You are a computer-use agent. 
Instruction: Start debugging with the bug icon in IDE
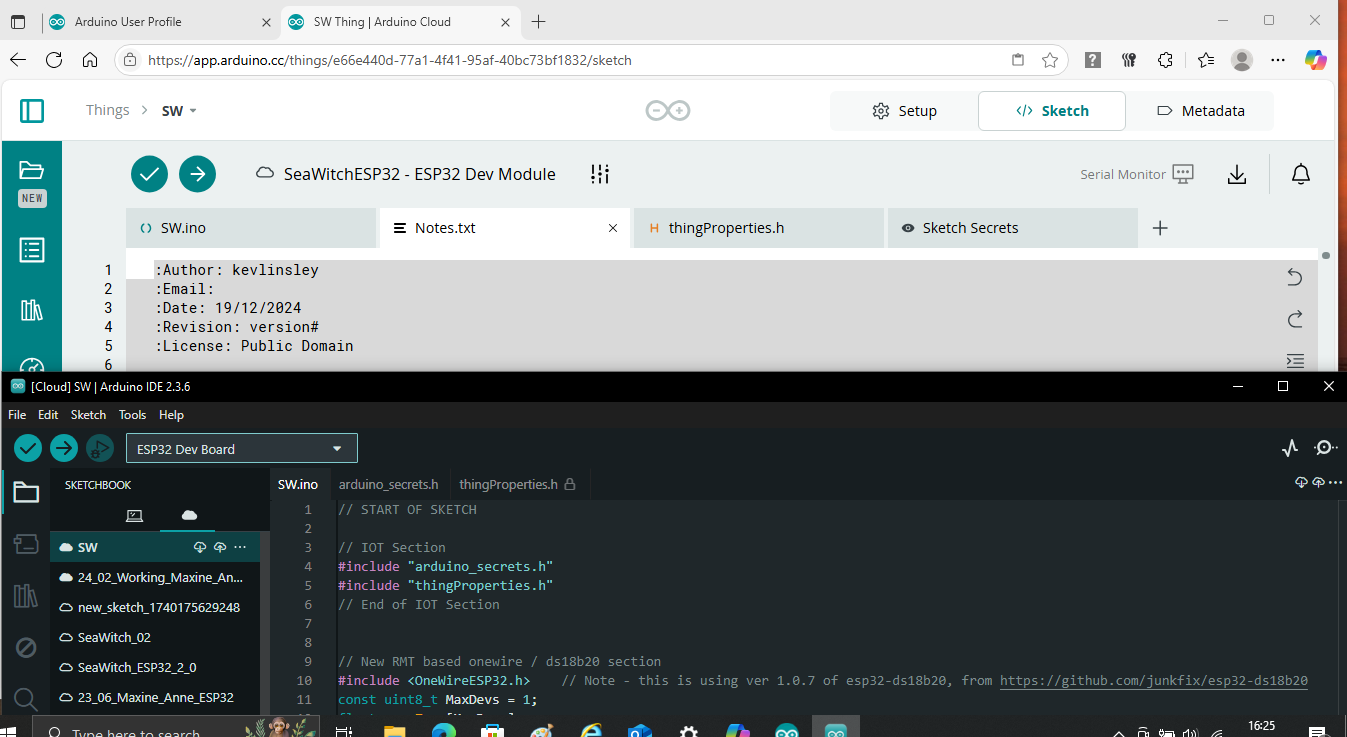tap(100, 448)
